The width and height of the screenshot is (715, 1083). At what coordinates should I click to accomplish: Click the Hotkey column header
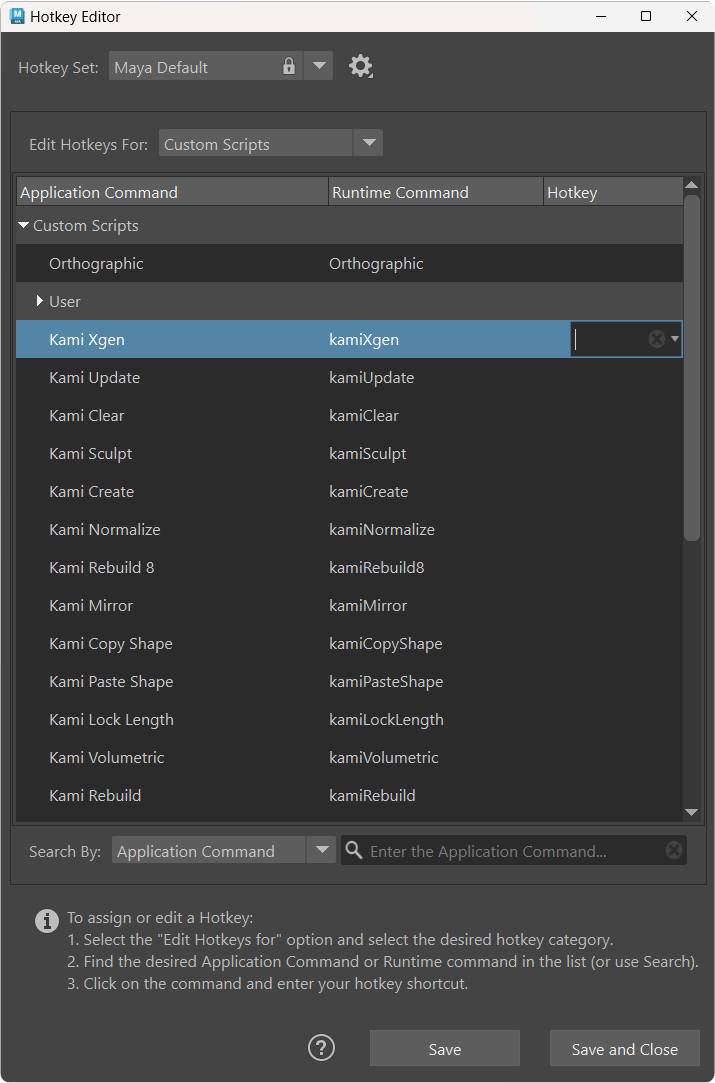coord(613,191)
